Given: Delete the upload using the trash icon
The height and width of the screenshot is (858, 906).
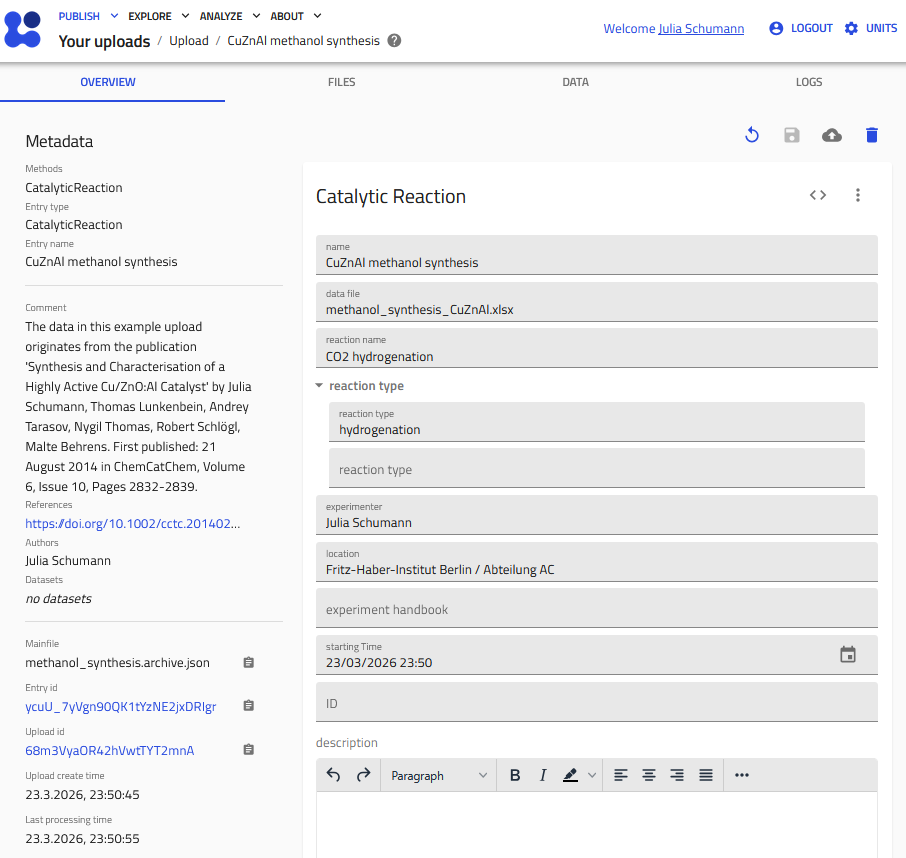Looking at the screenshot, I should click(x=871, y=134).
